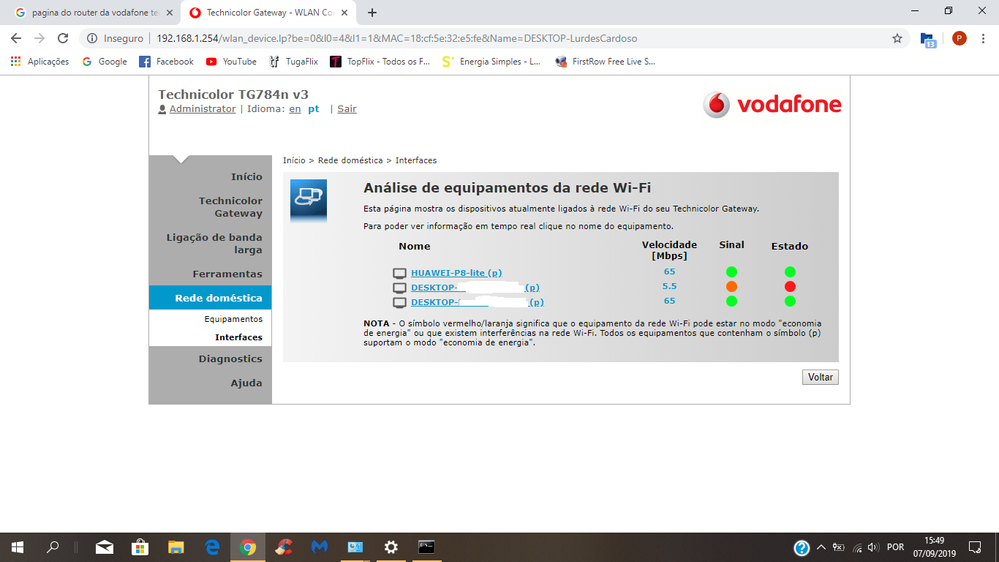
Task: Open the Facebook bookmark
Action: (166, 61)
